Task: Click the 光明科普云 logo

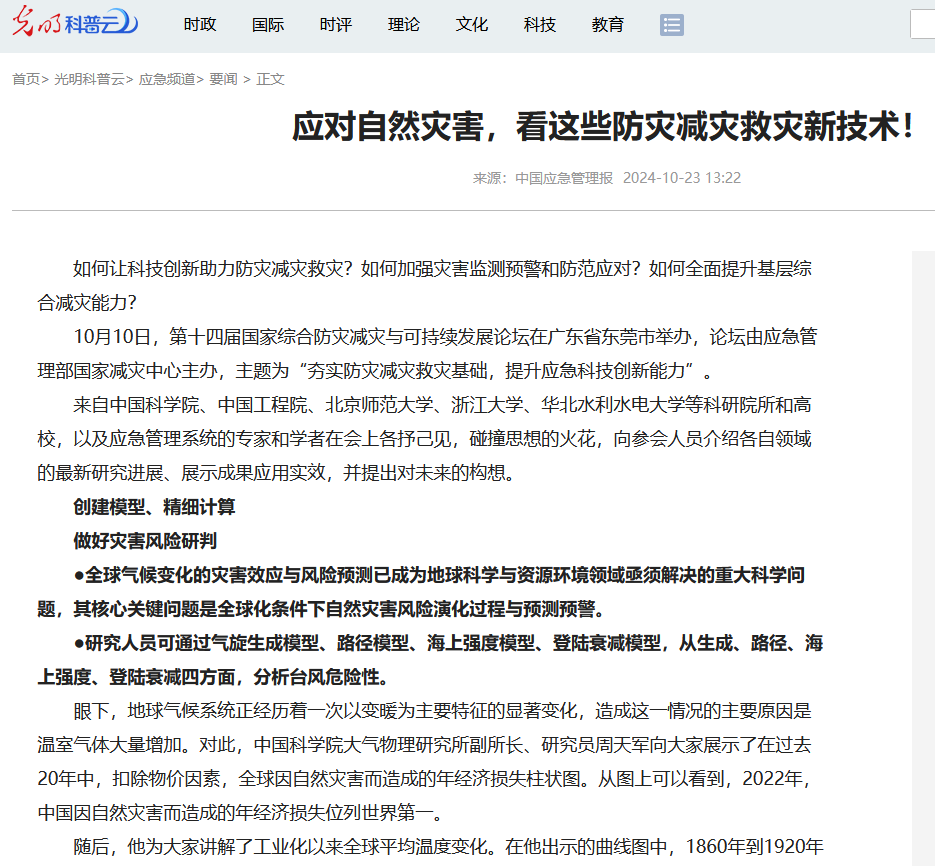Action: pos(75,25)
